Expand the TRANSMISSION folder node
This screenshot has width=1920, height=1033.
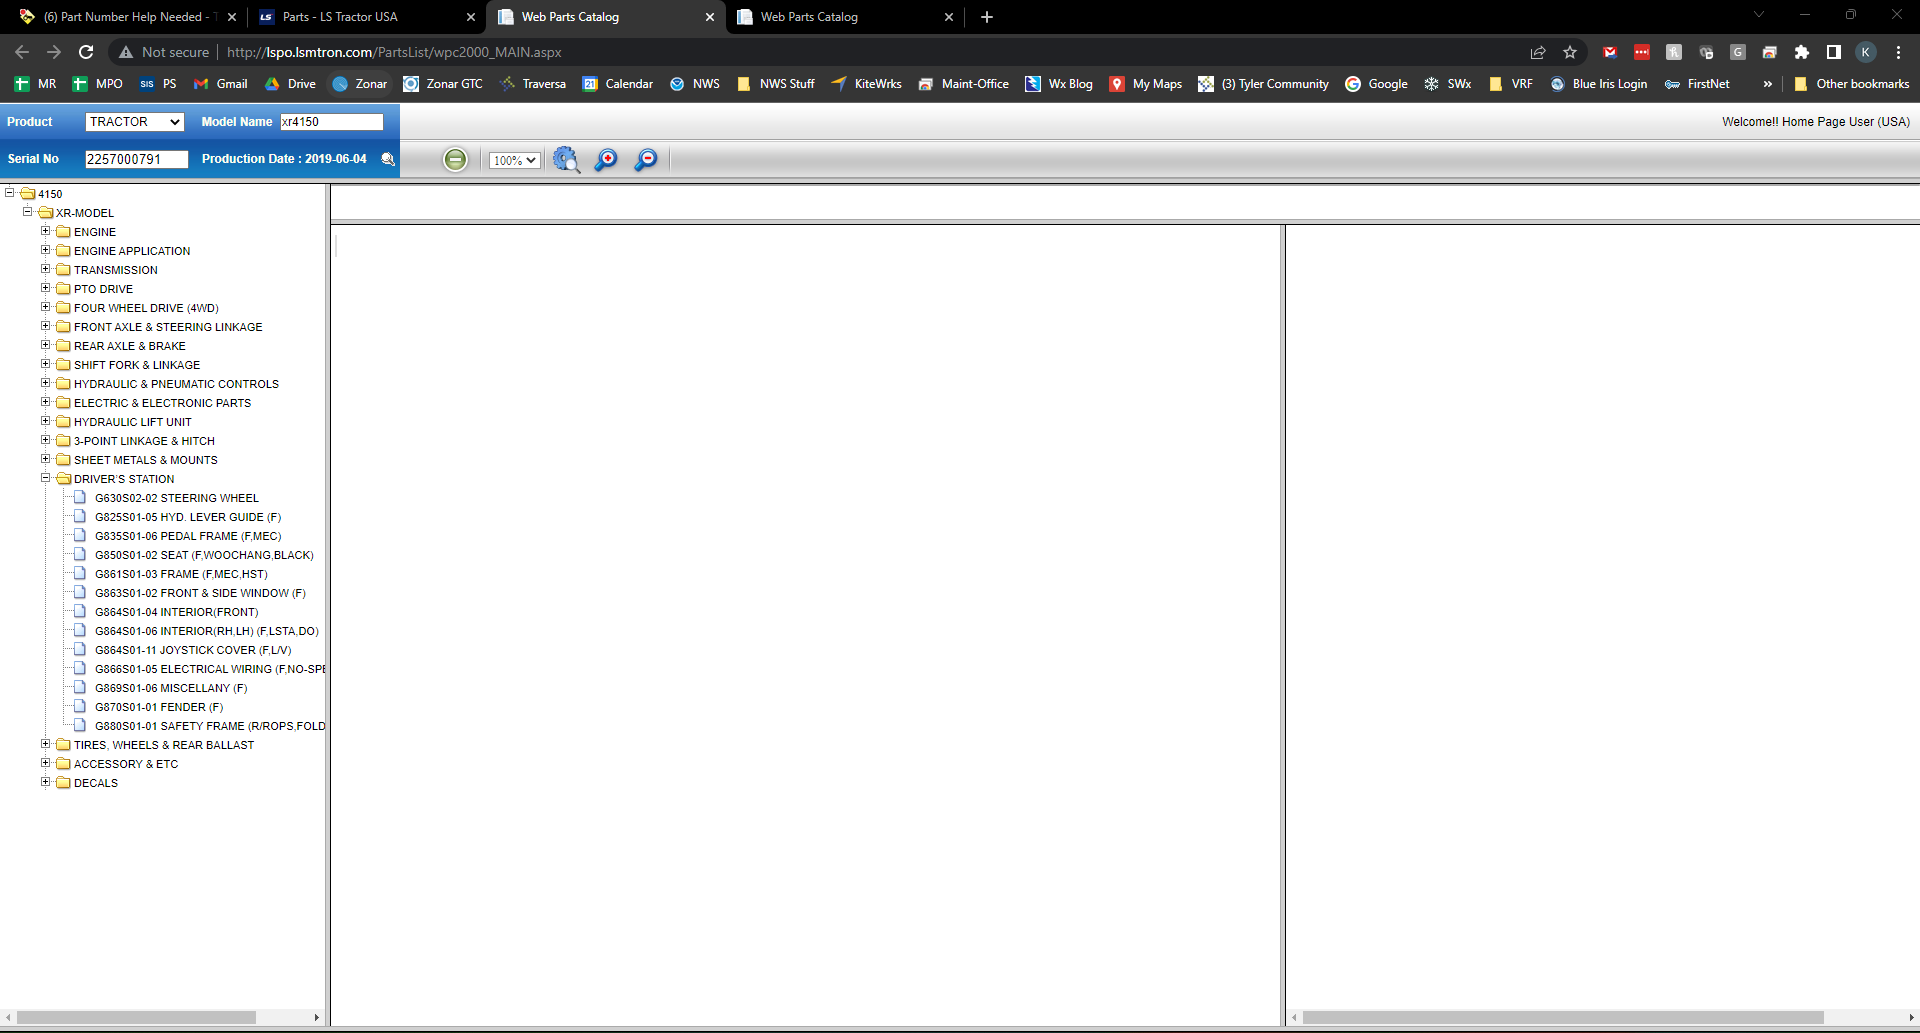45,269
